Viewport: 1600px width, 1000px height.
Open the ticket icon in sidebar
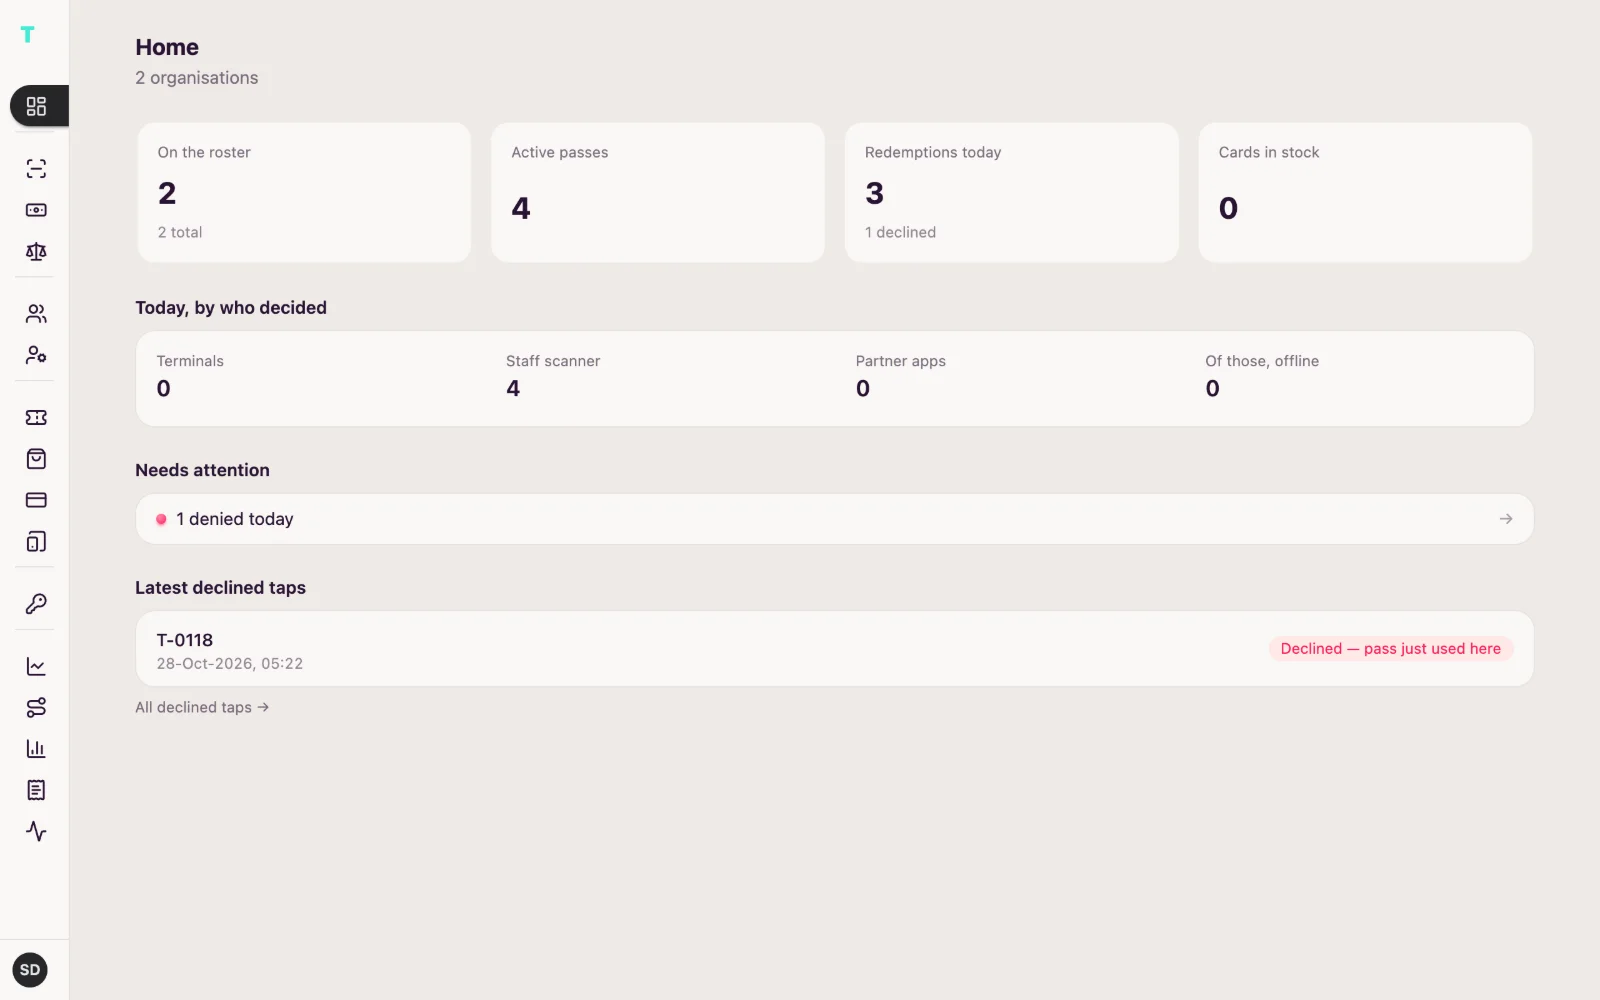(36, 417)
